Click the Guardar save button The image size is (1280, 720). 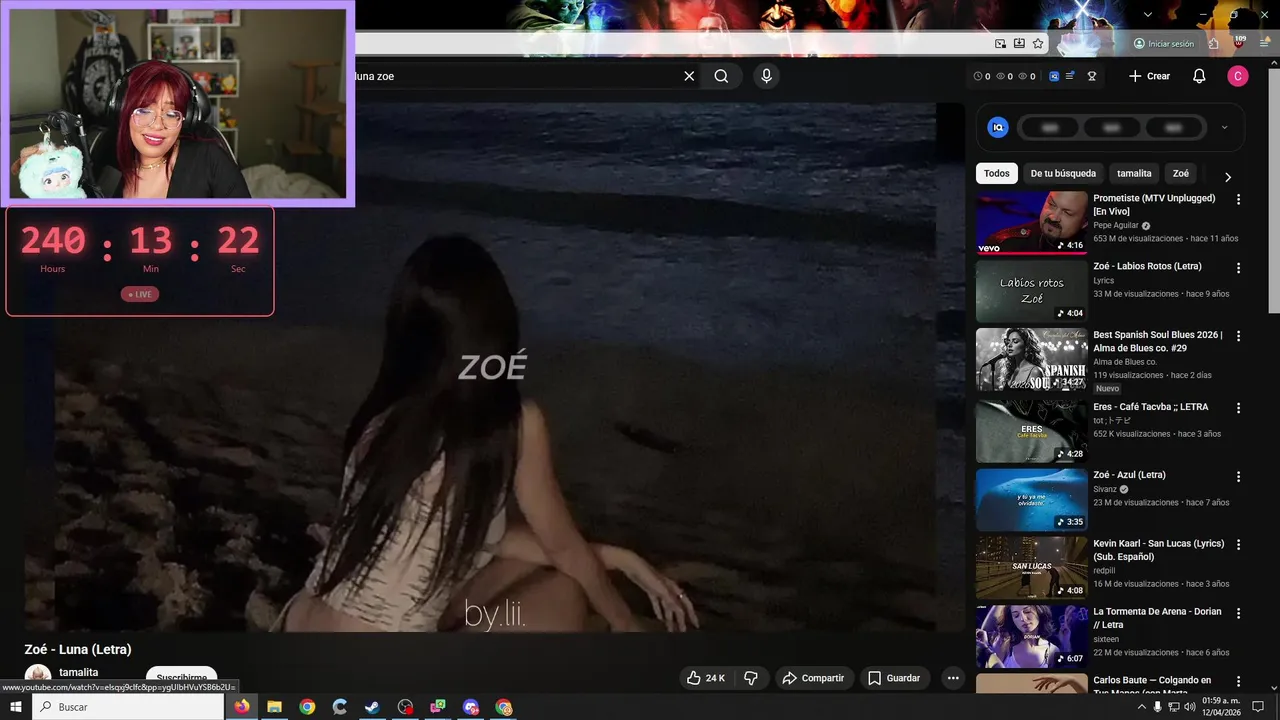[x=894, y=678]
